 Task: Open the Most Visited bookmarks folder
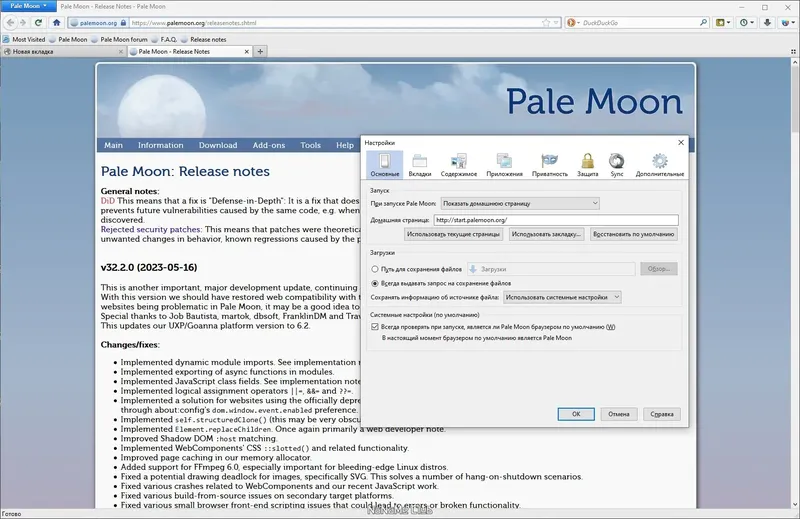coord(24,39)
